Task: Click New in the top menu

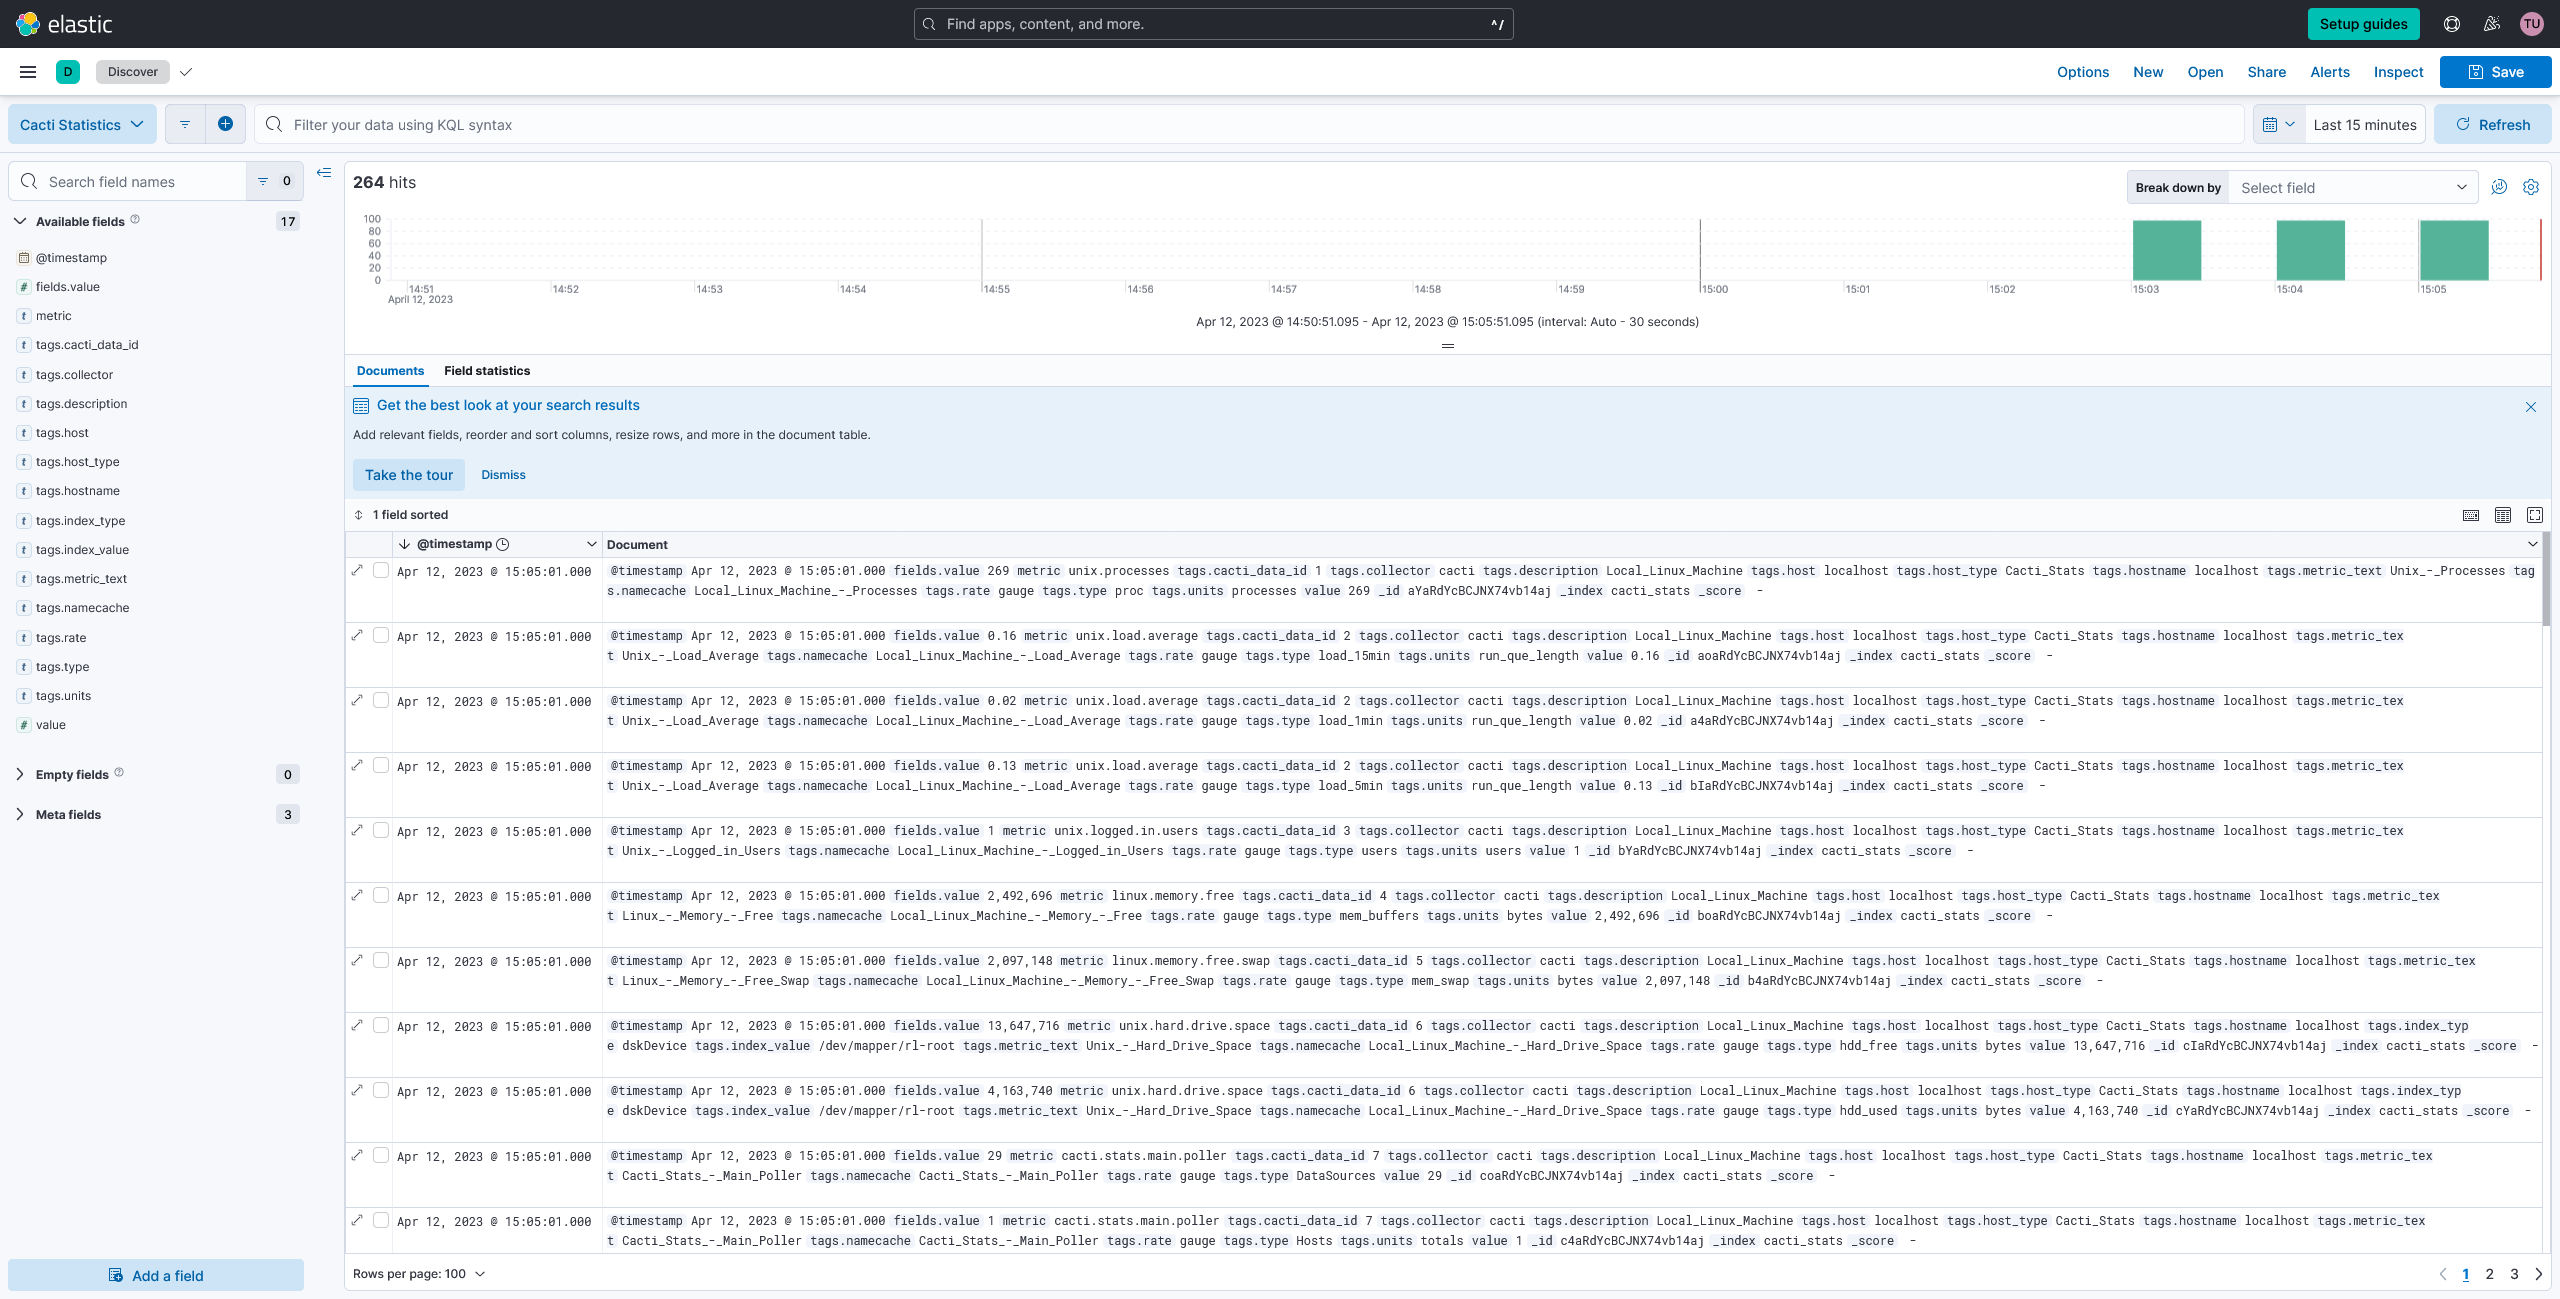Action: 2148,72
